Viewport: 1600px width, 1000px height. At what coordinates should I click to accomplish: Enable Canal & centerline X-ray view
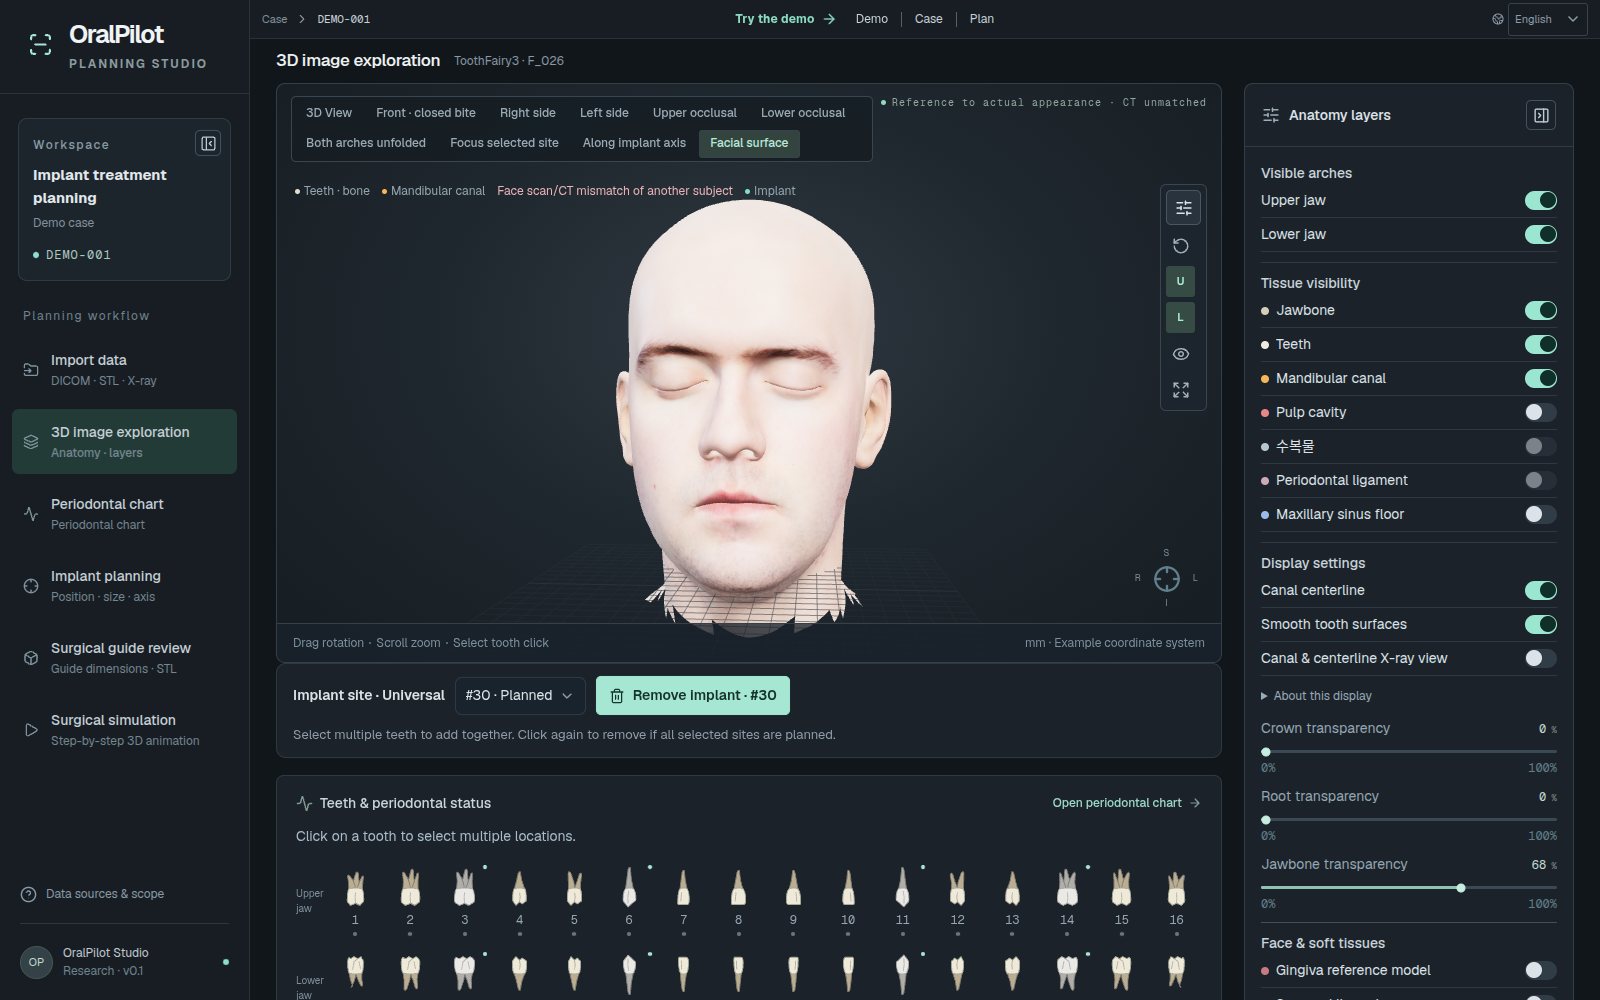[1540, 658]
